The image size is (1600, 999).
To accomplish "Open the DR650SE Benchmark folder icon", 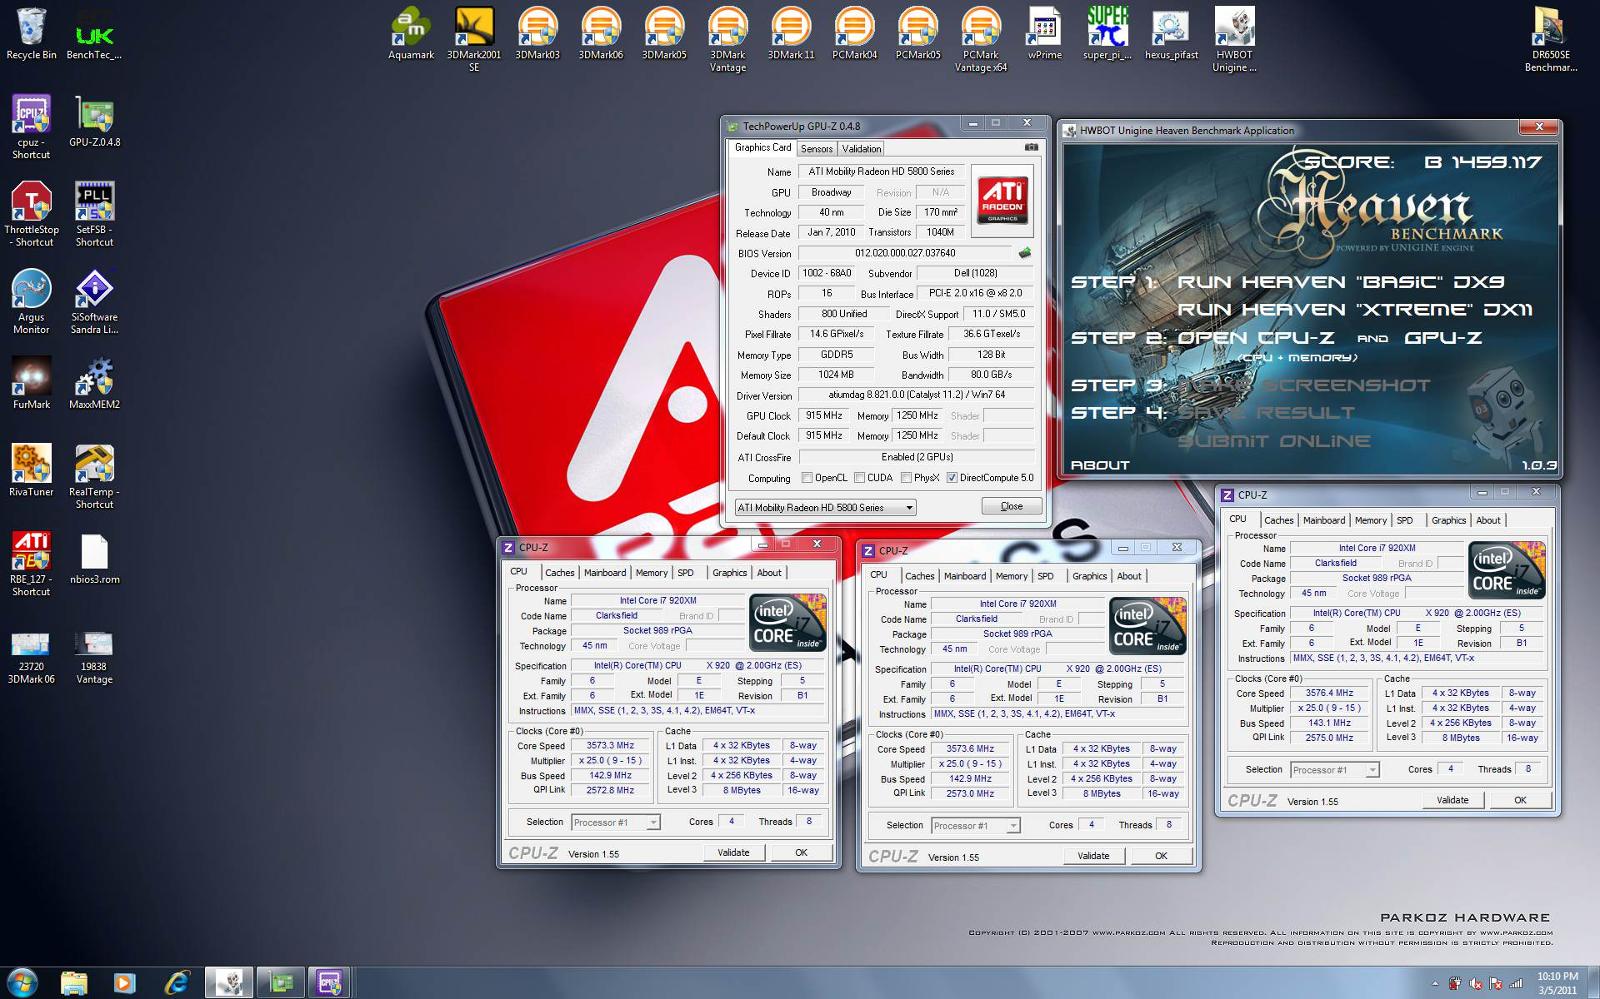I will click(x=1550, y=40).
